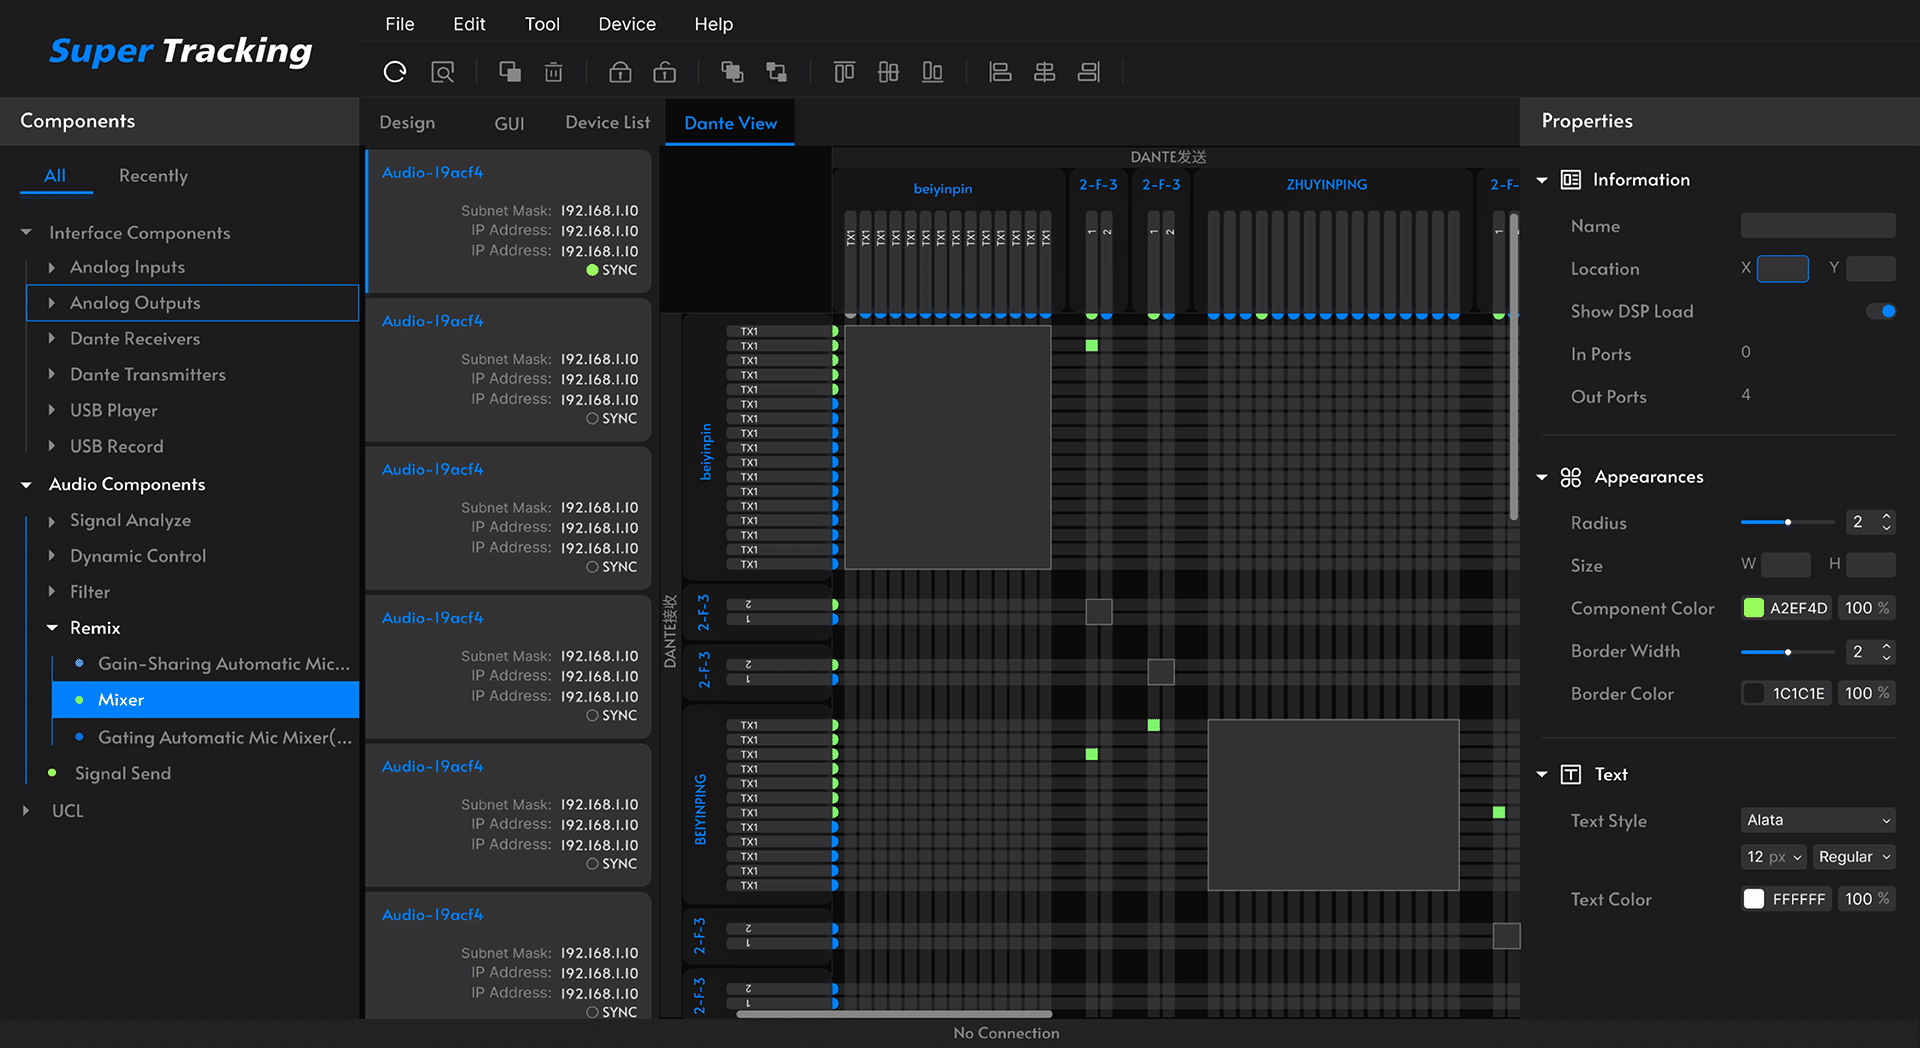Collapse the Remix category

click(52, 628)
